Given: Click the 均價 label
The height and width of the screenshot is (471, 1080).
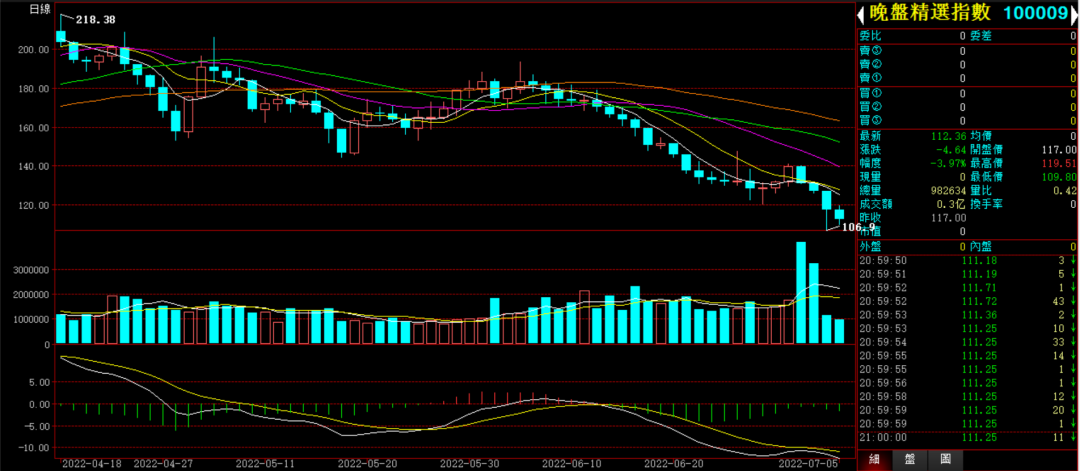Looking at the screenshot, I should pos(981,136).
